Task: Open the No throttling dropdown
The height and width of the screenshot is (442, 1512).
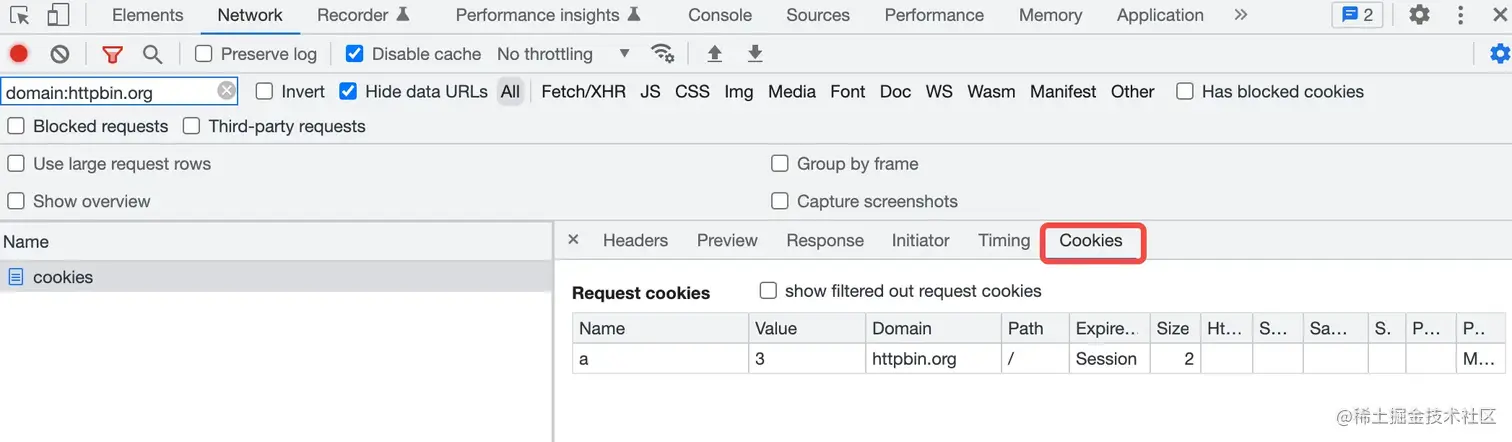Action: click(563, 54)
